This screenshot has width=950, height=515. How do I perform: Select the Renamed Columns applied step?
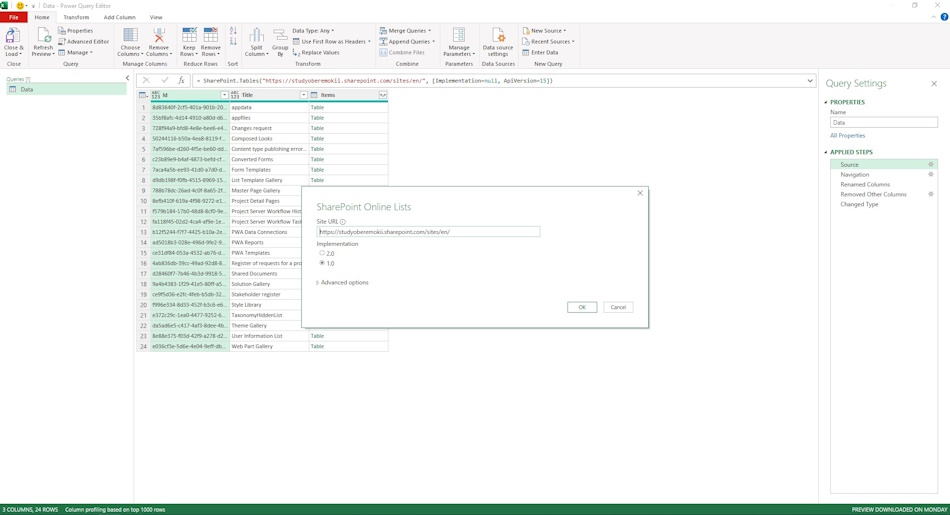click(x=865, y=184)
